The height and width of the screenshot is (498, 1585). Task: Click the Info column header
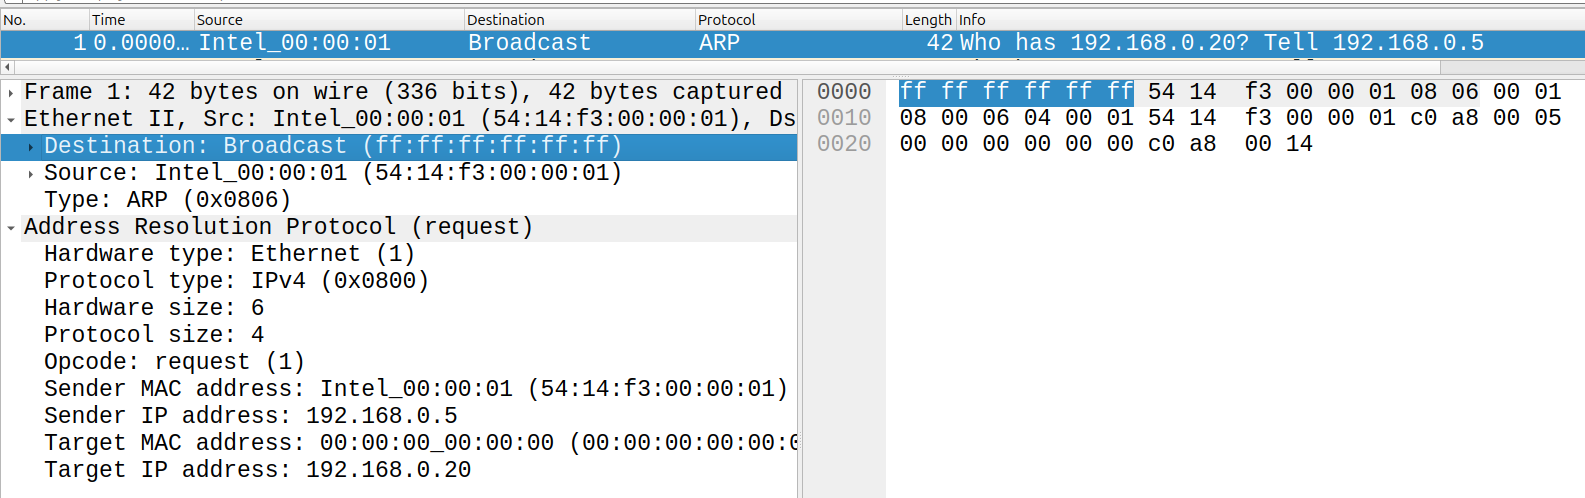click(1270, 19)
